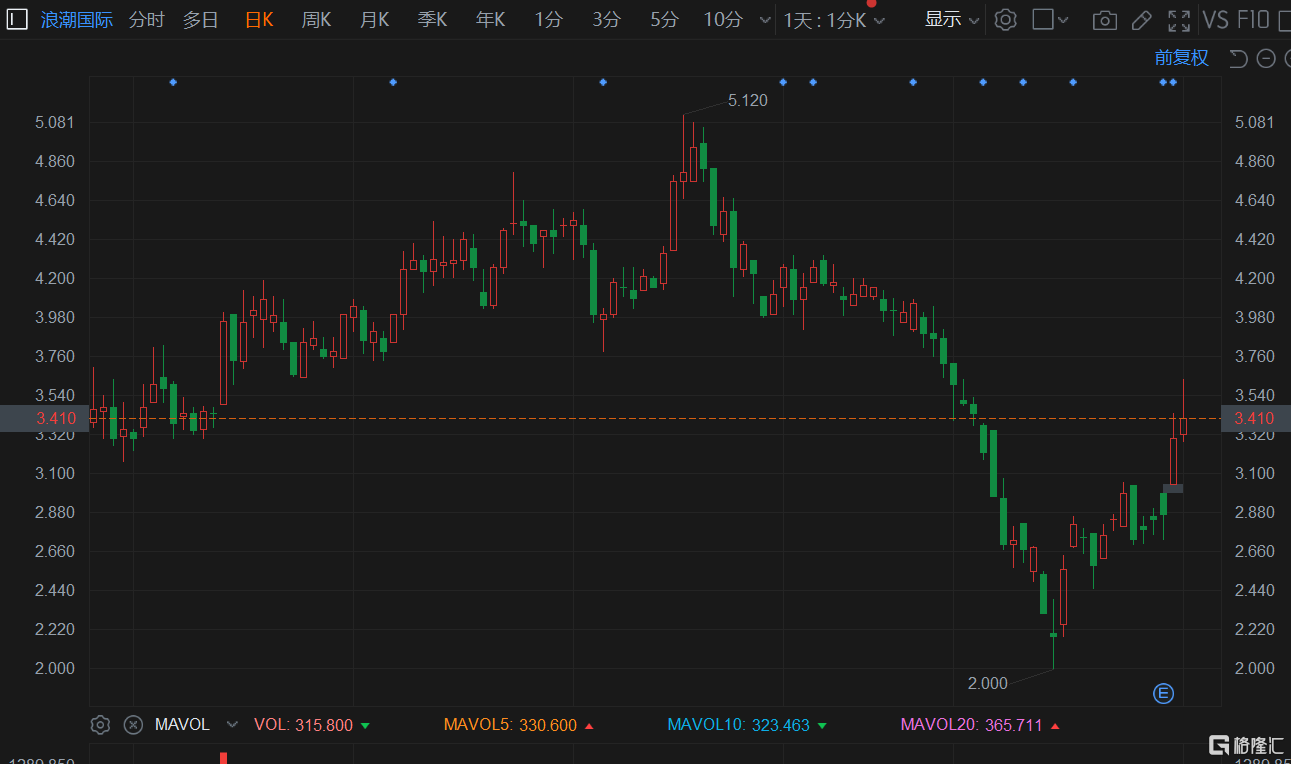This screenshot has height=764, width=1291.
Task: Open the F10 company info
Action: point(1253,20)
